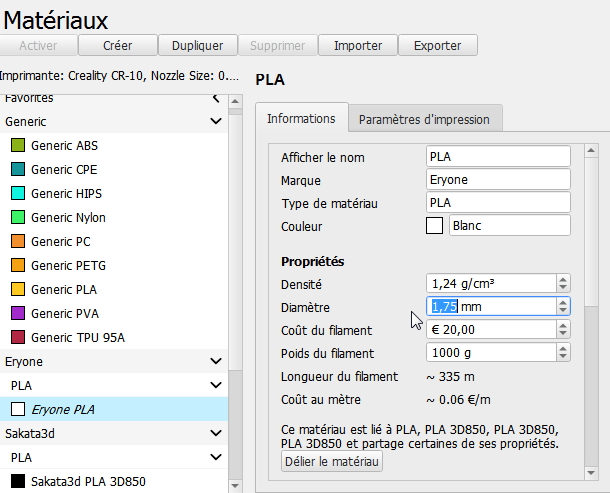Click the Créer button
This screenshot has width=610, height=493.
118,45
